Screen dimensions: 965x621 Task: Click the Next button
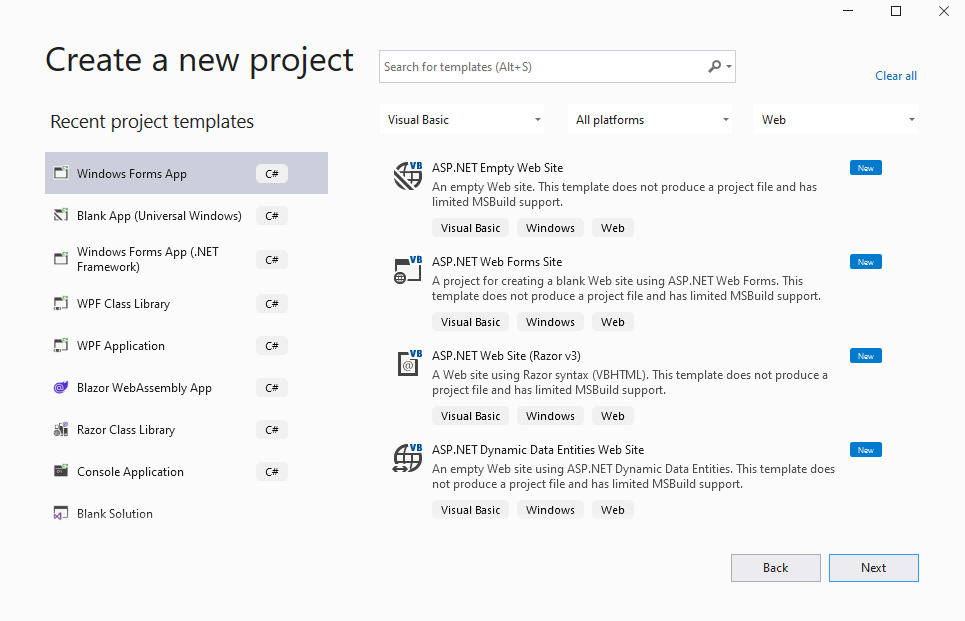tap(873, 567)
